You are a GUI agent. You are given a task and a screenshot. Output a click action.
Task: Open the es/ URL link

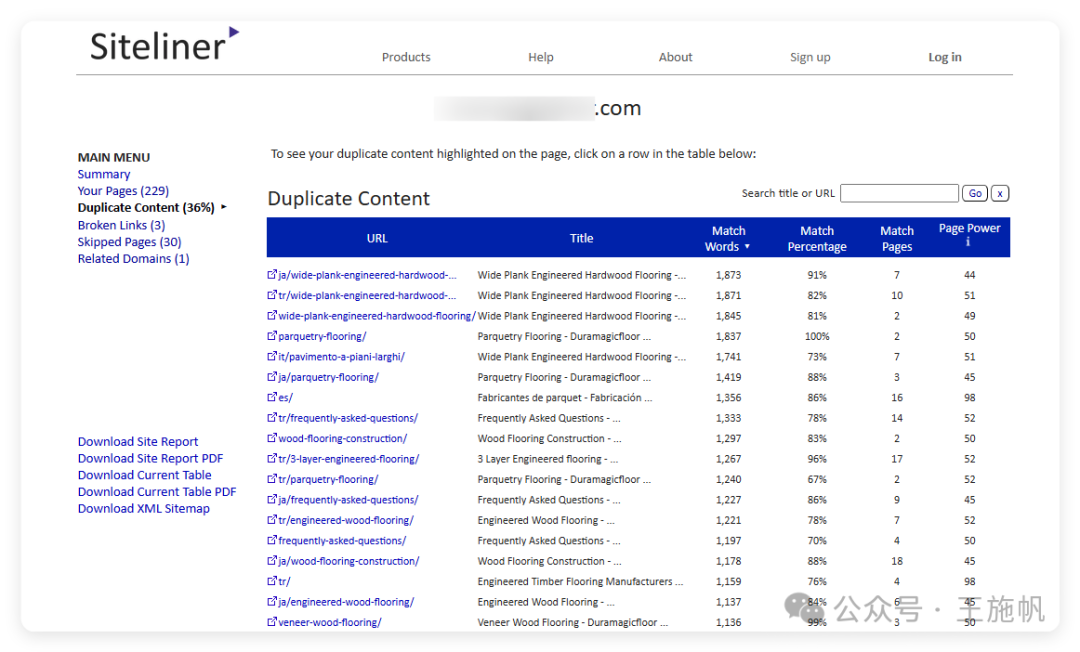click(x=285, y=397)
